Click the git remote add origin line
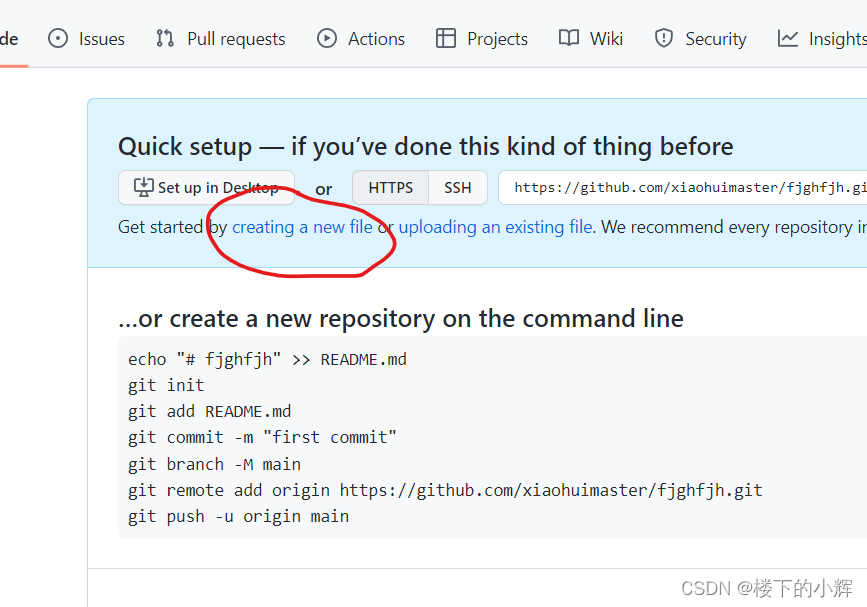 click(445, 490)
